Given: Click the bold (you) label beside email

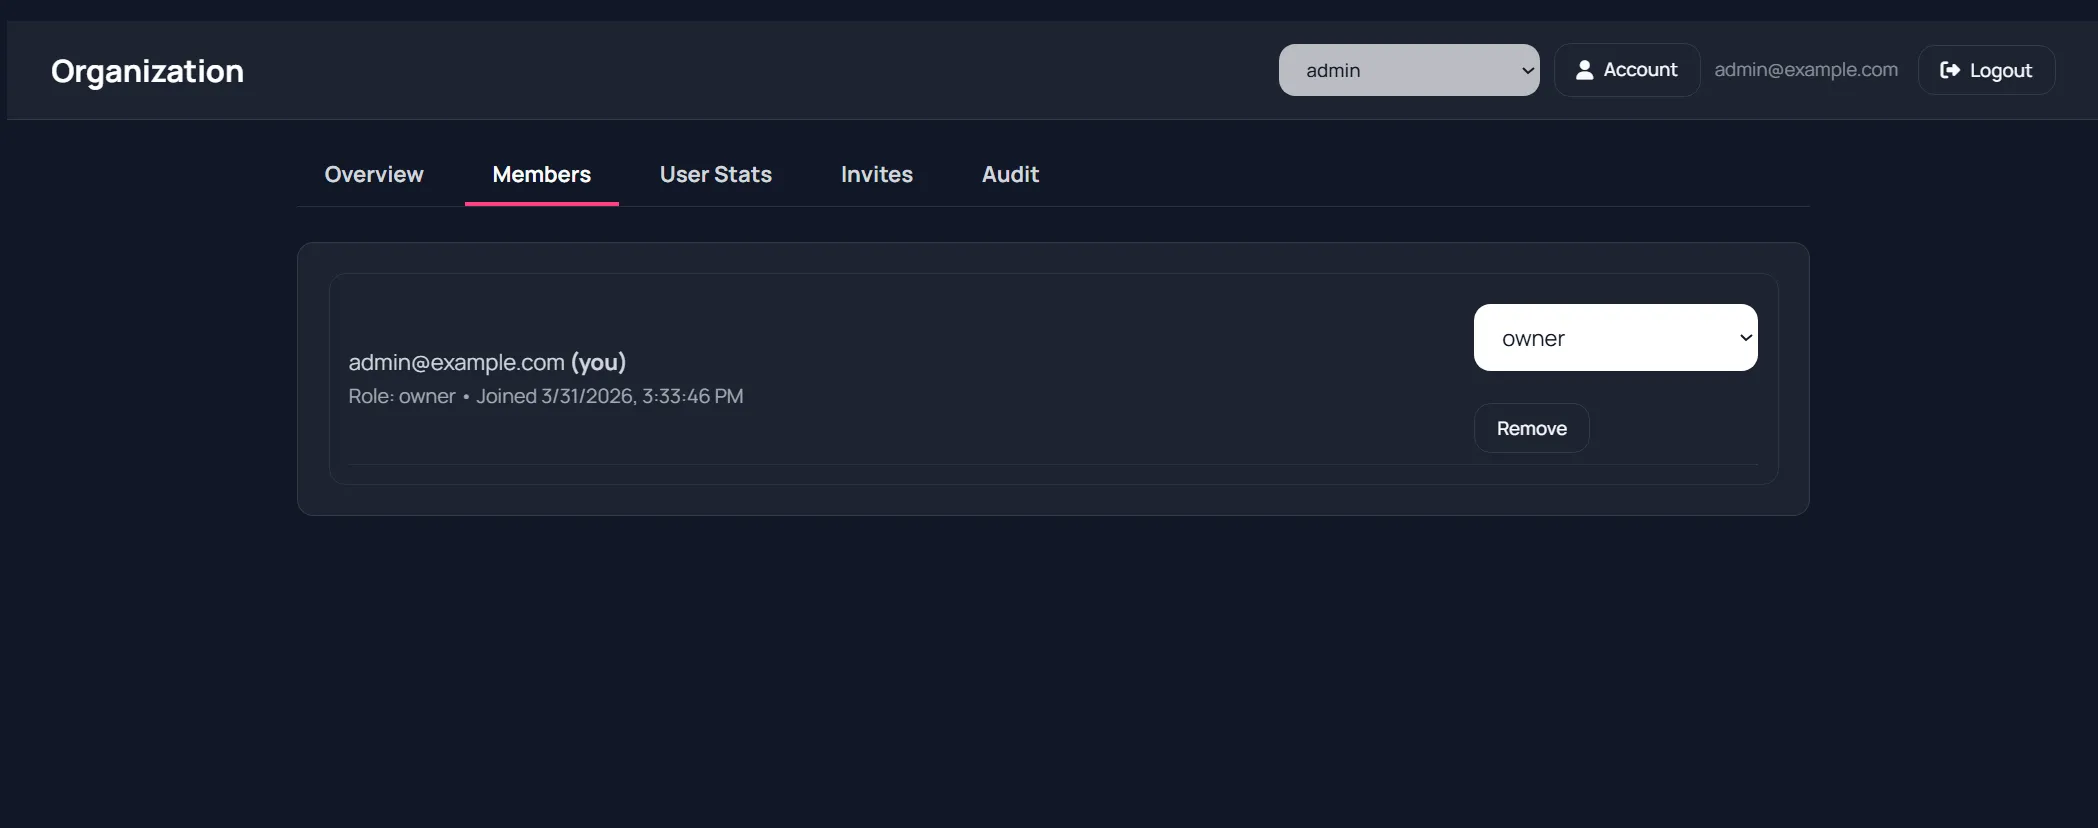Looking at the screenshot, I should [598, 362].
